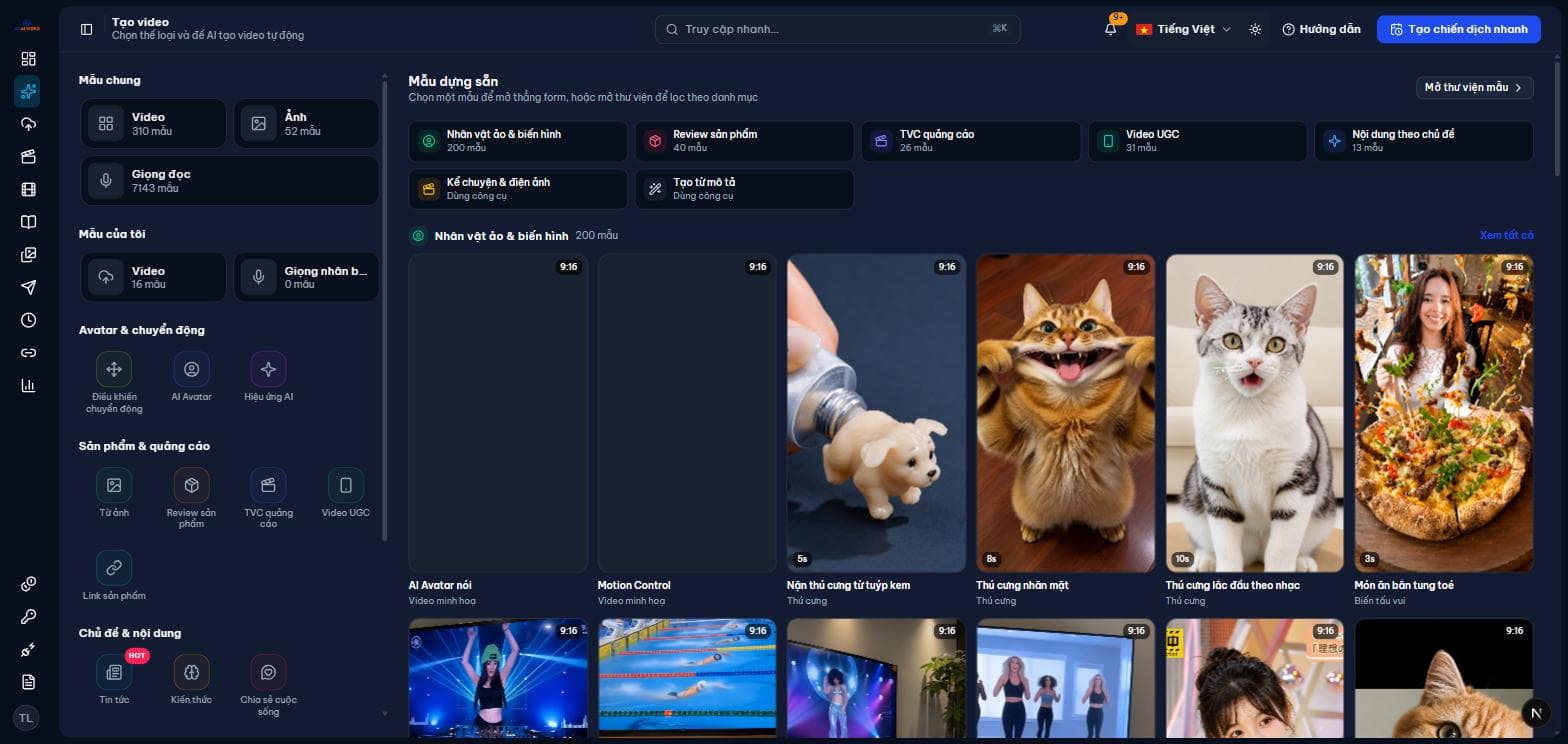1568x744 pixels.
Task: Open the Giọng đọc 7143 mẫu card
Action: (x=230, y=181)
